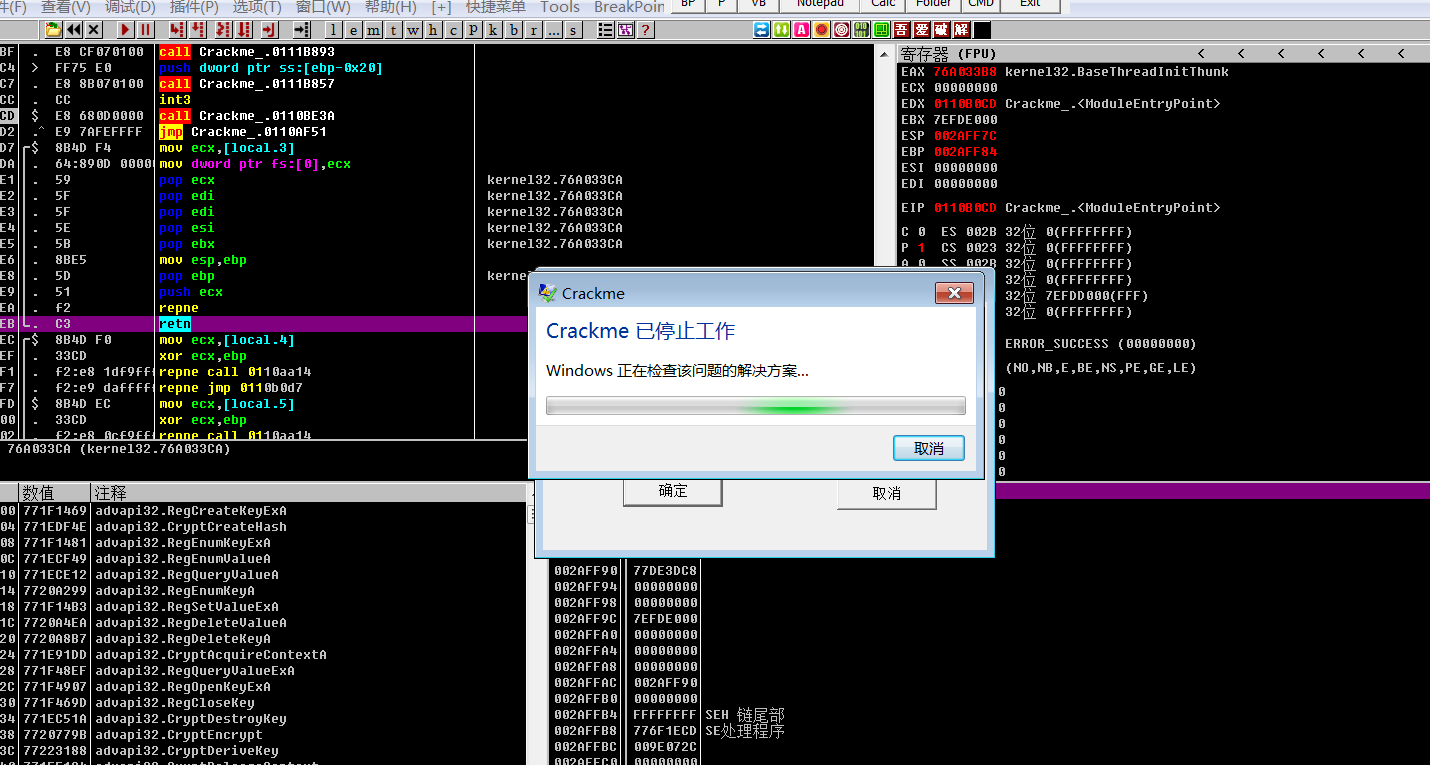The image size is (1430, 765).
Task: Open debugging options via the list icon
Action: [x=605, y=30]
